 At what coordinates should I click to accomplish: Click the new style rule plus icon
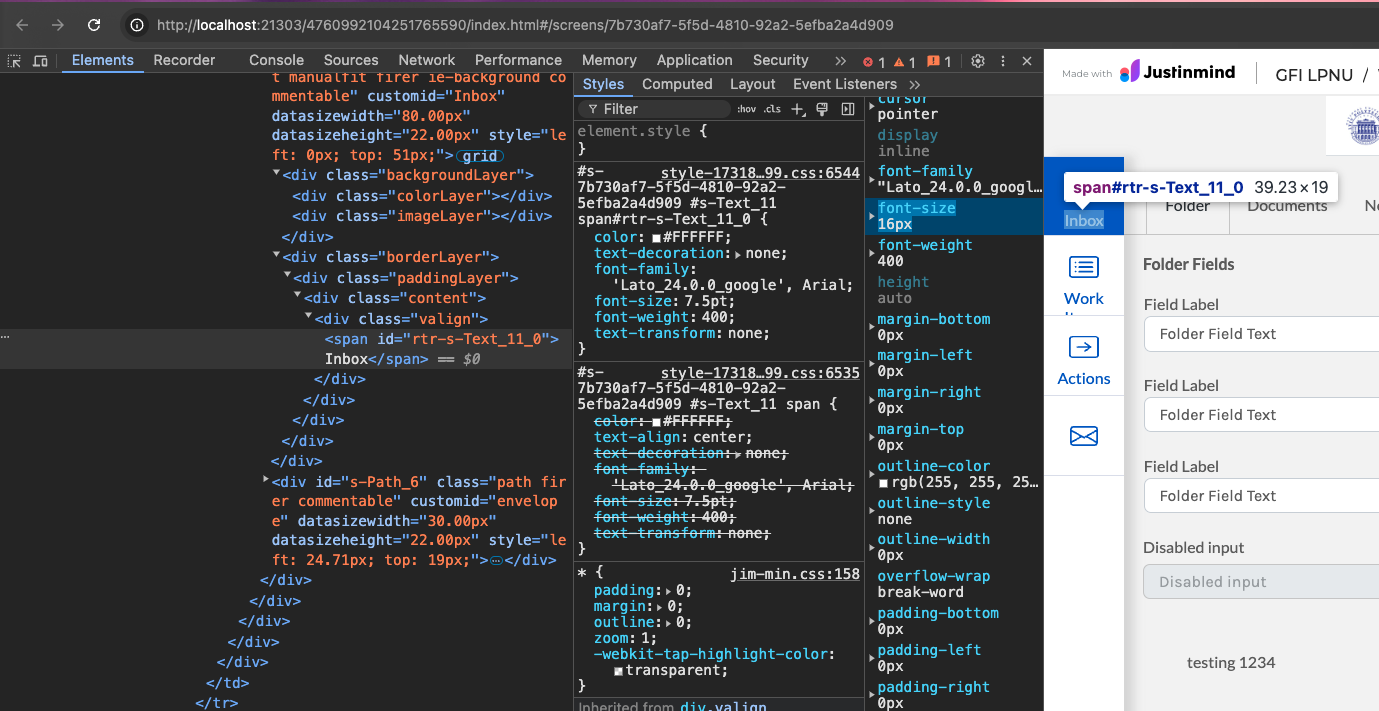point(797,109)
